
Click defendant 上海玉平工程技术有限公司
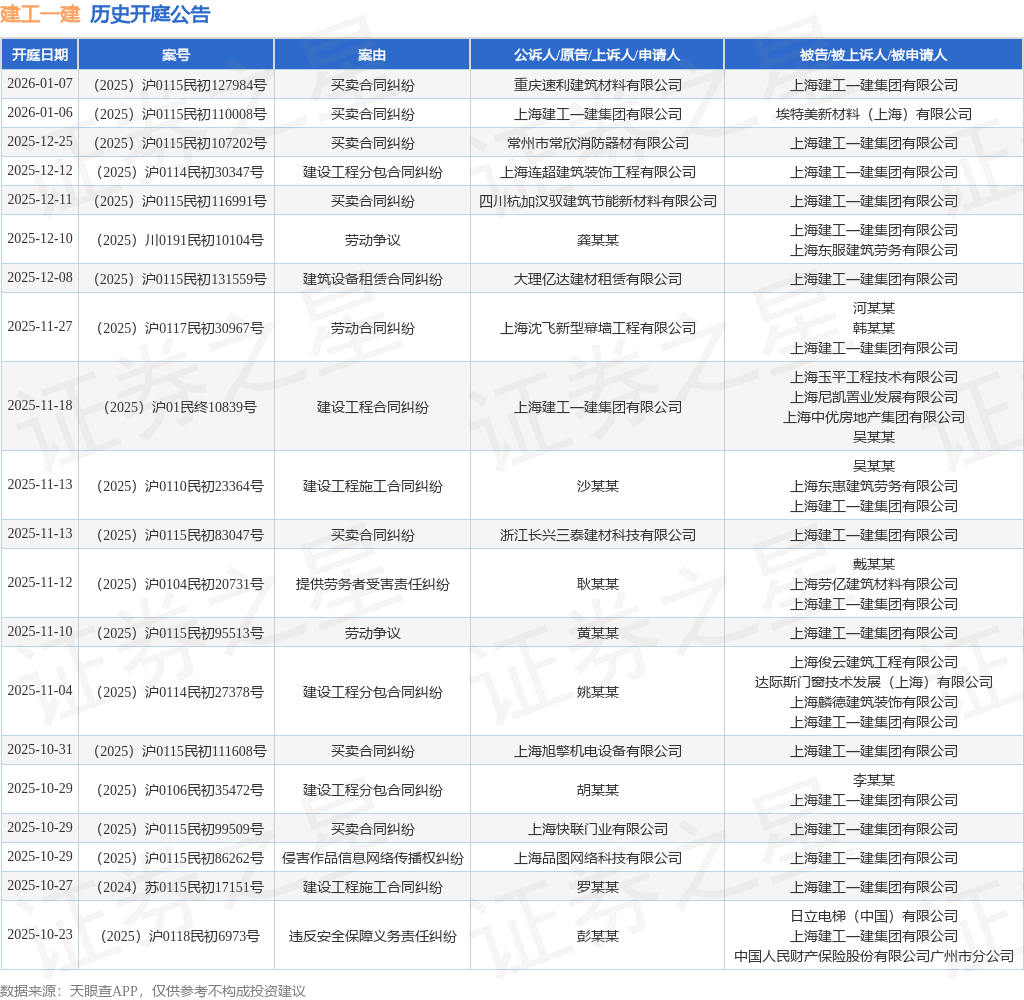[874, 377]
